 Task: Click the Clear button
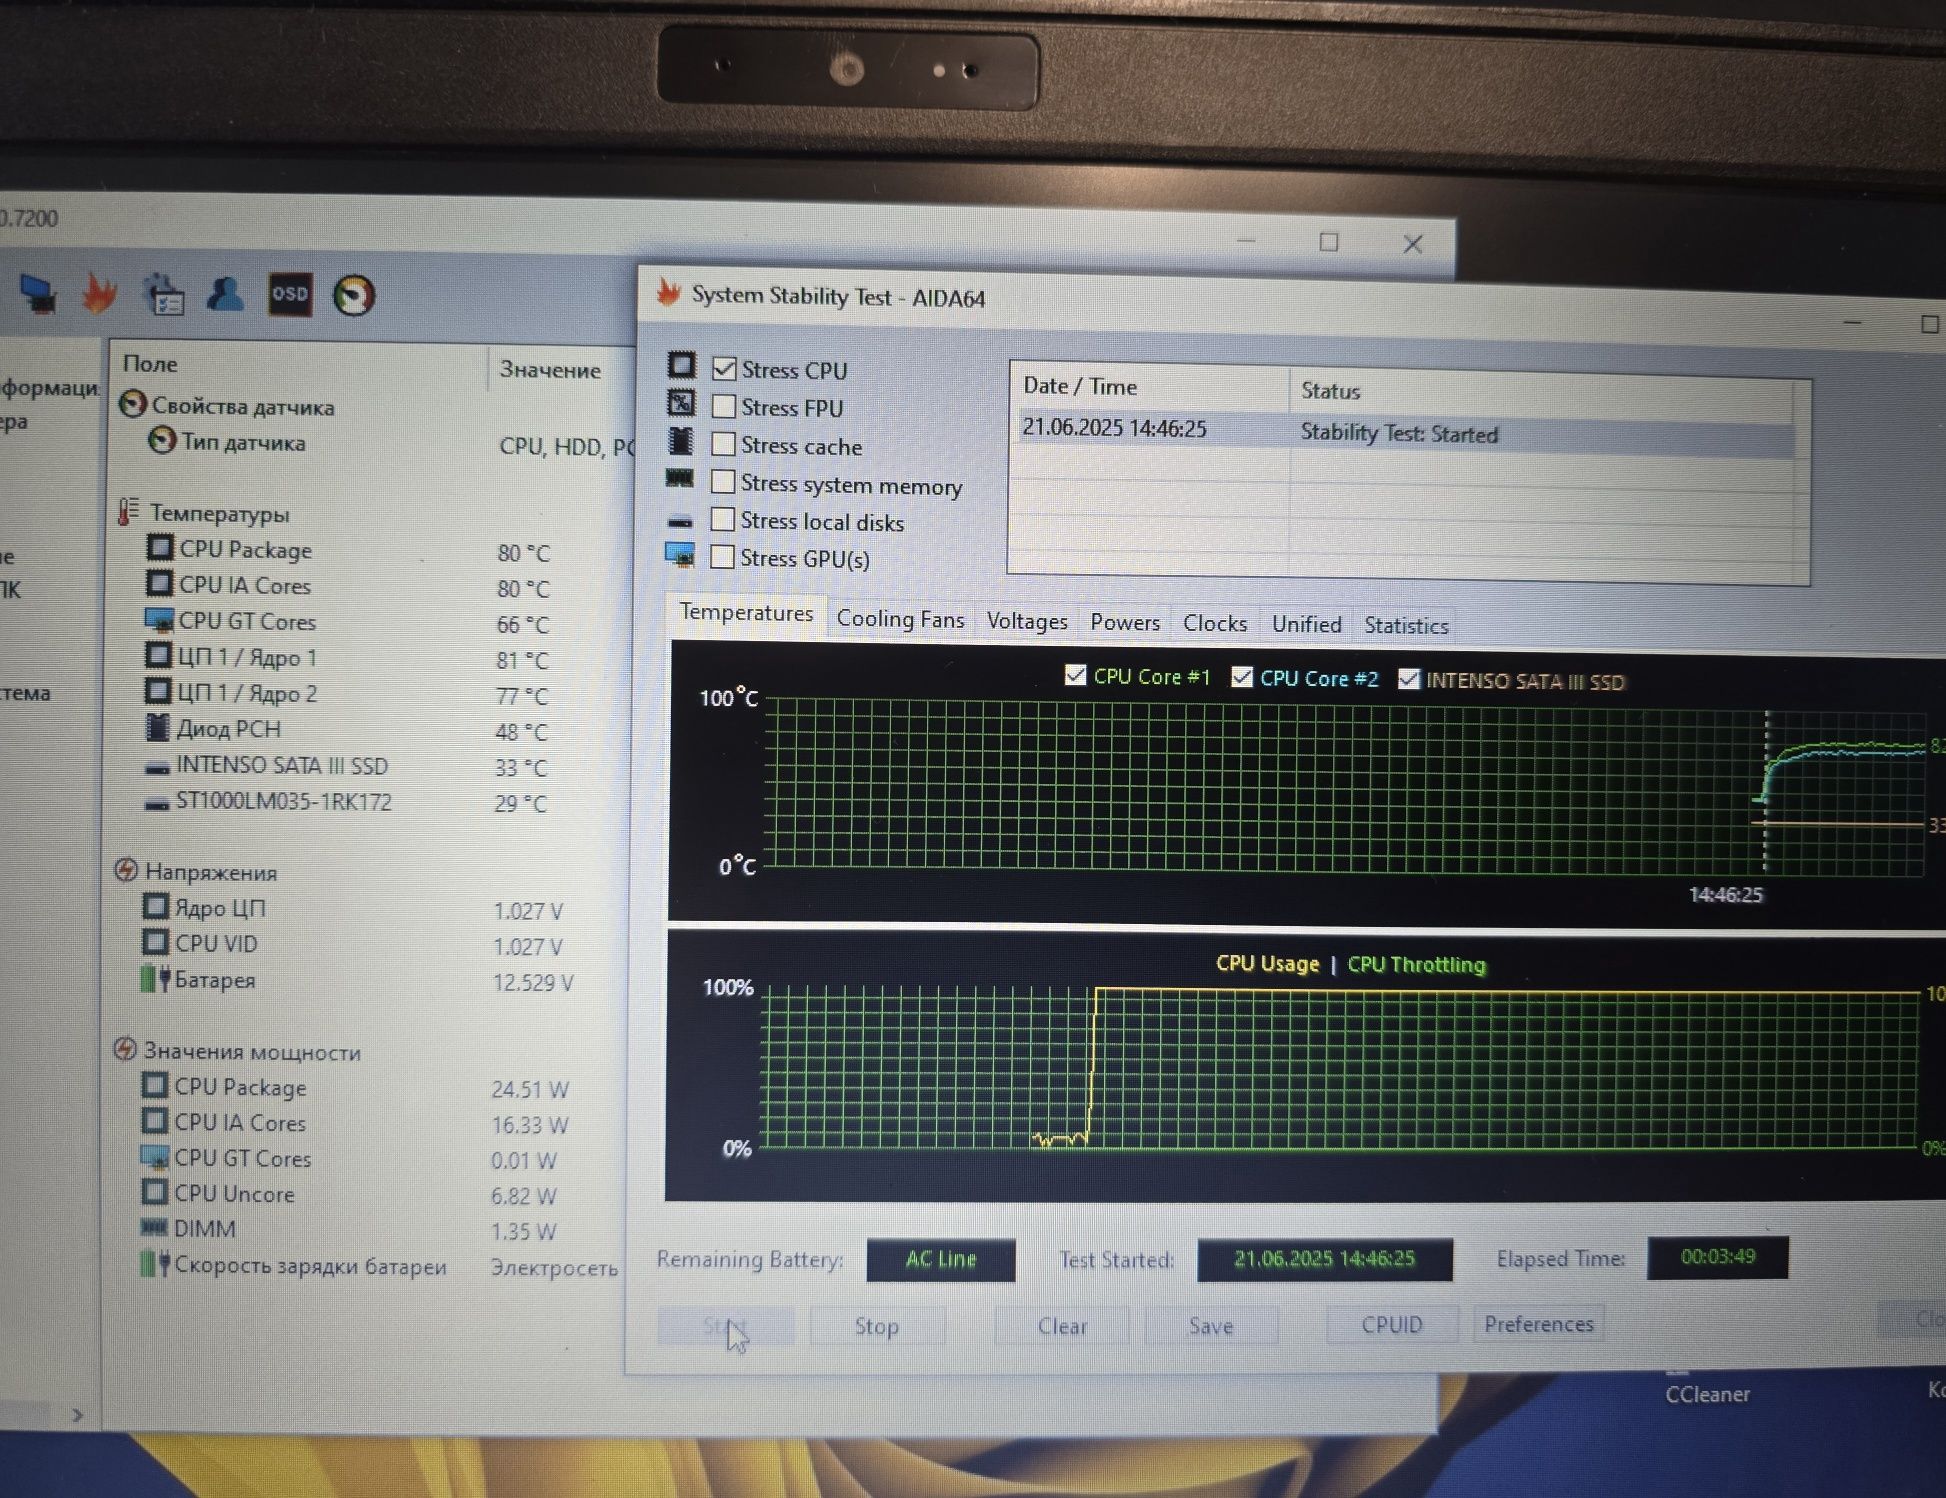tap(1062, 1326)
